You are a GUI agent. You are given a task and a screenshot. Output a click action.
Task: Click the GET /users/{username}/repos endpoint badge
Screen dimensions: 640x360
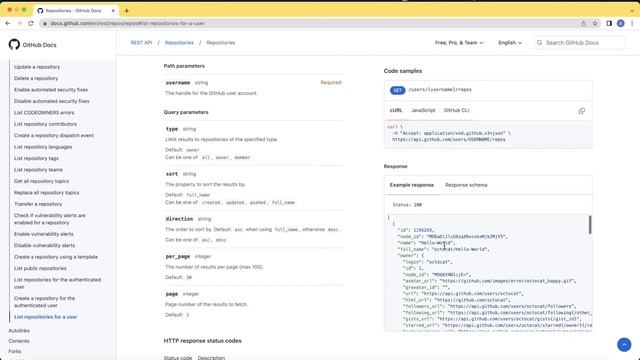coord(398,90)
